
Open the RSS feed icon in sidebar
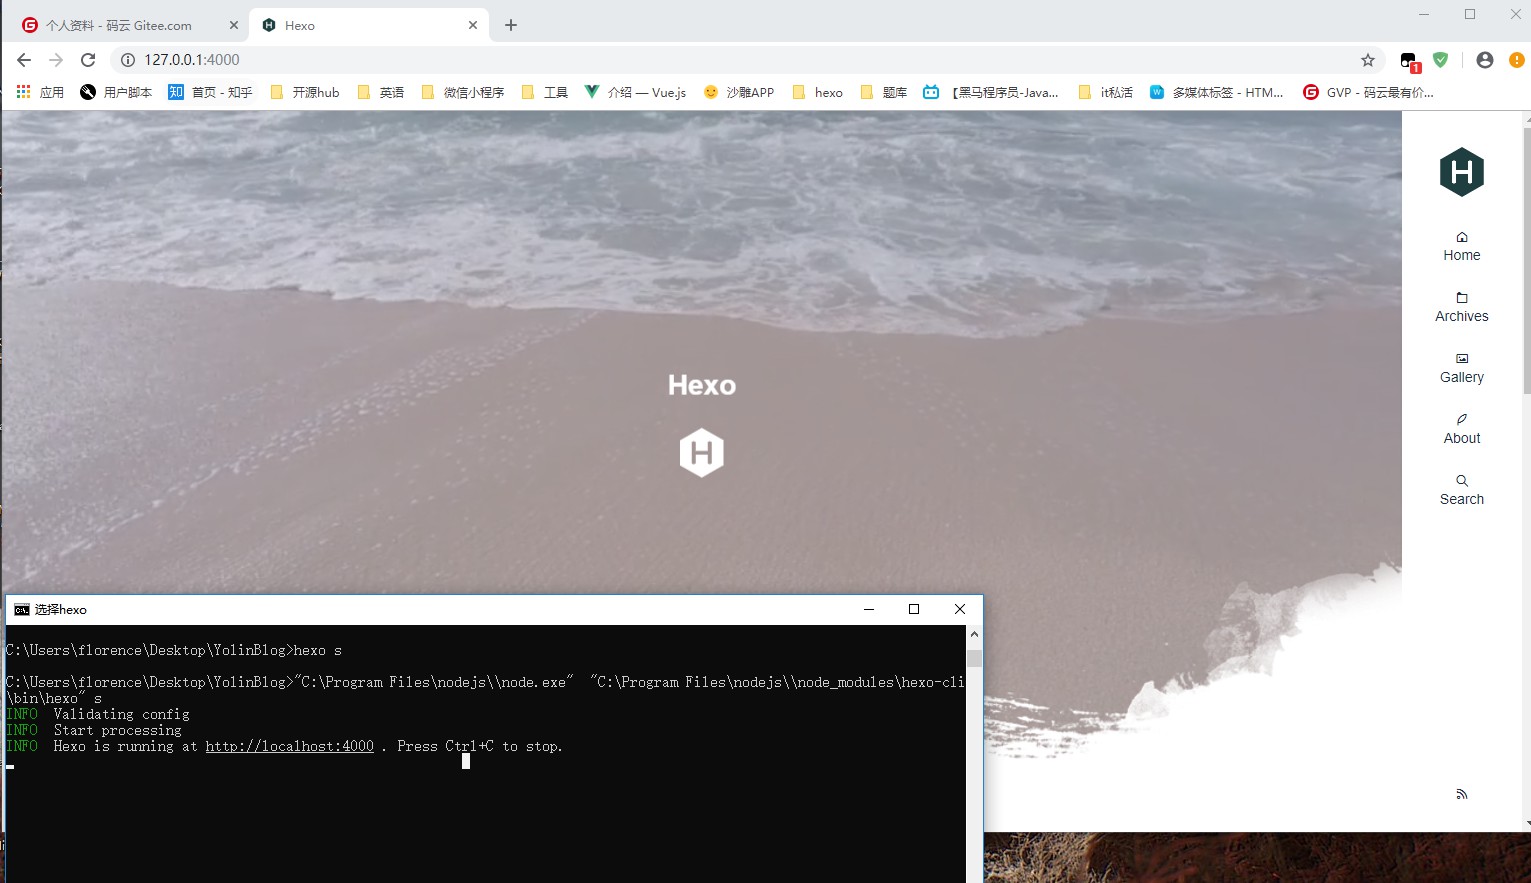pyautogui.click(x=1462, y=794)
